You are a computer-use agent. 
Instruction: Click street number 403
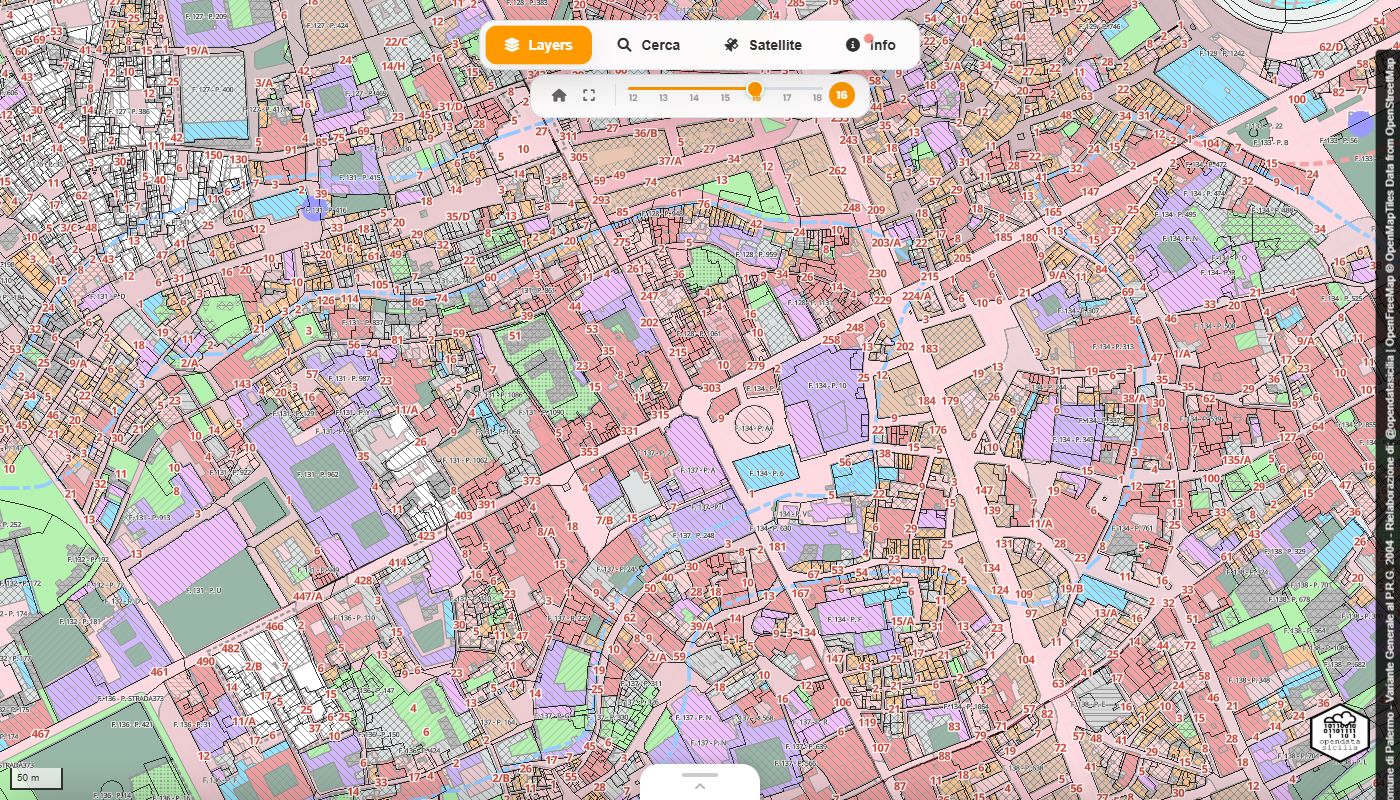click(x=463, y=516)
